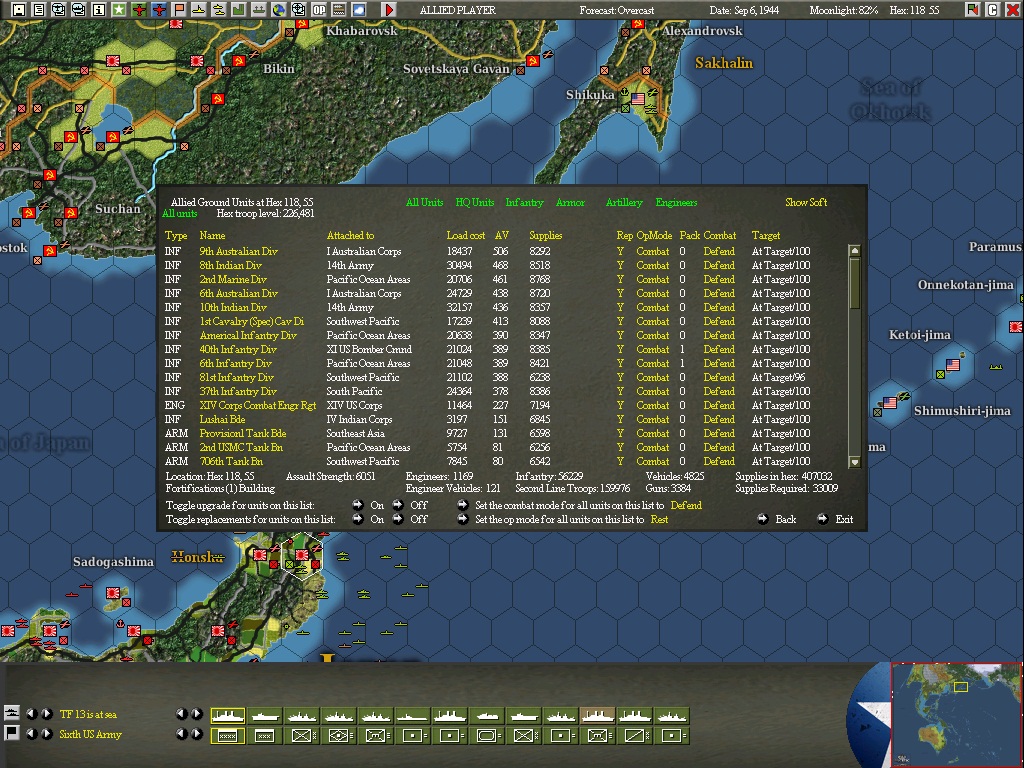
Task: Click the crosshair globe toolbar icon
Action: [x=298, y=9]
